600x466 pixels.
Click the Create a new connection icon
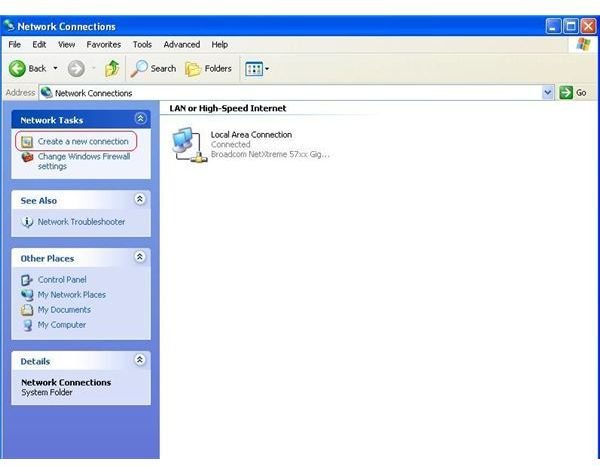point(27,142)
